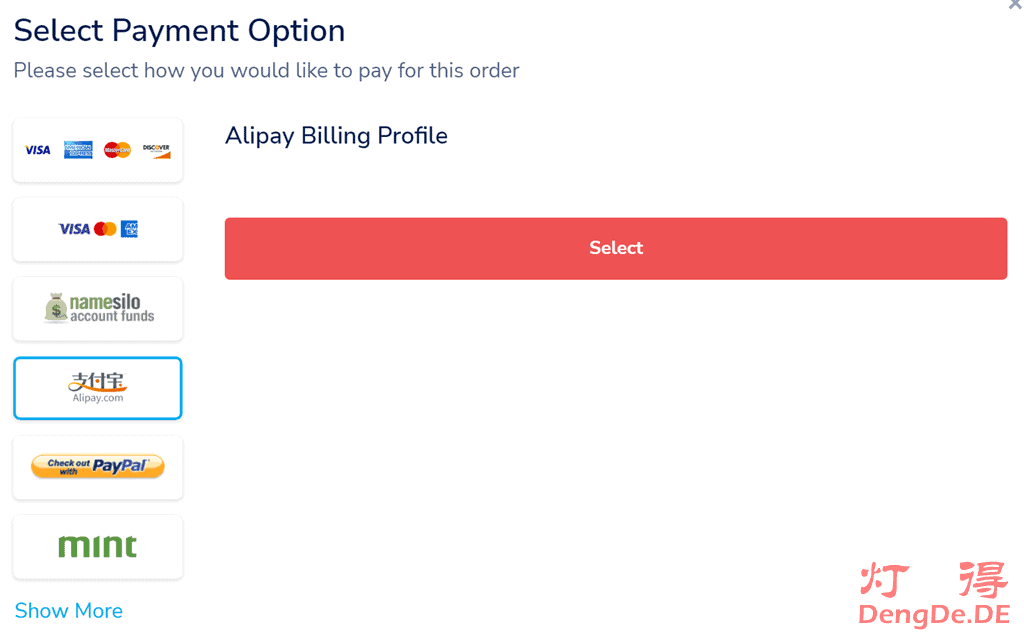The width and height of the screenshot is (1024, 633).
Task: Click the American Express logo in the top card option
Action: tap(78, 150)
